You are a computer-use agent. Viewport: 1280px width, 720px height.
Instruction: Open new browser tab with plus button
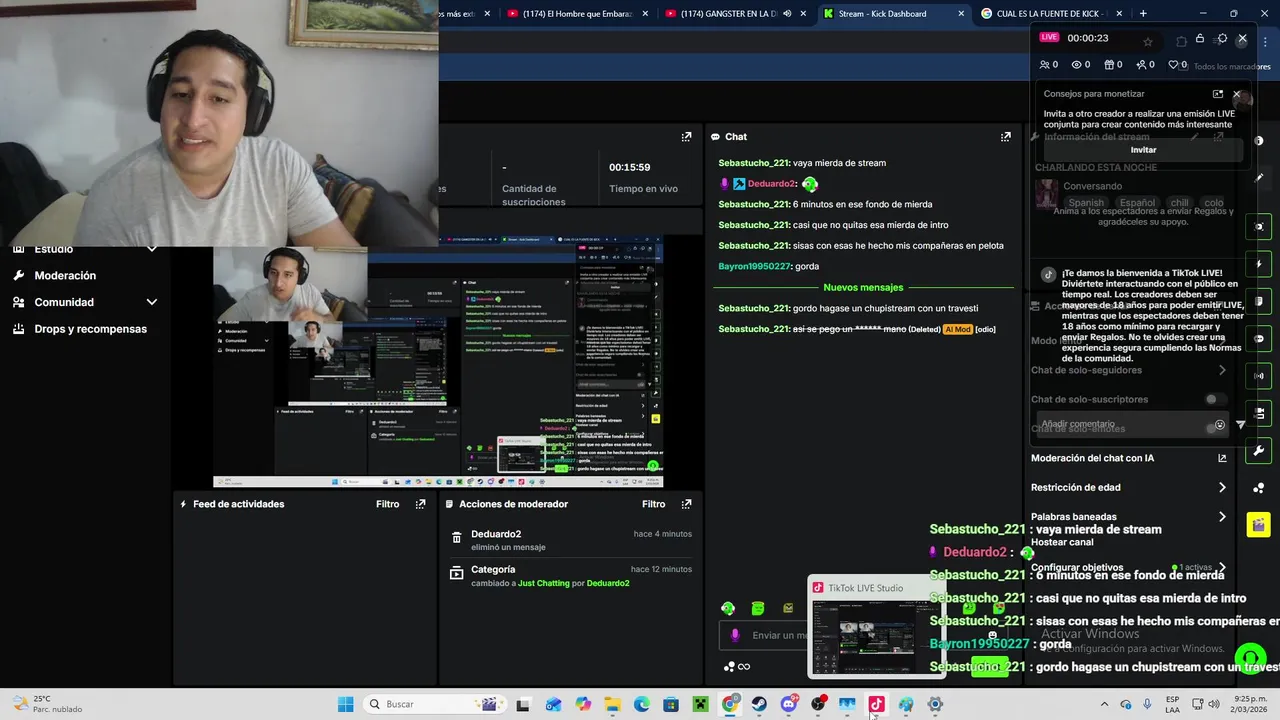click(1143, 14)
